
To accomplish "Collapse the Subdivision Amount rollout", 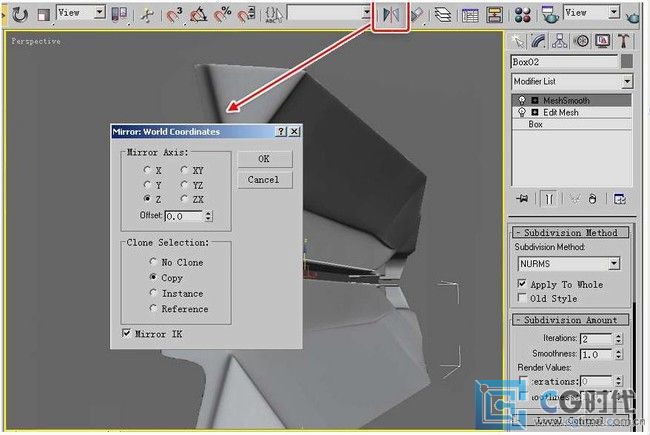I will pyautogui.click(x=570, y=320).
